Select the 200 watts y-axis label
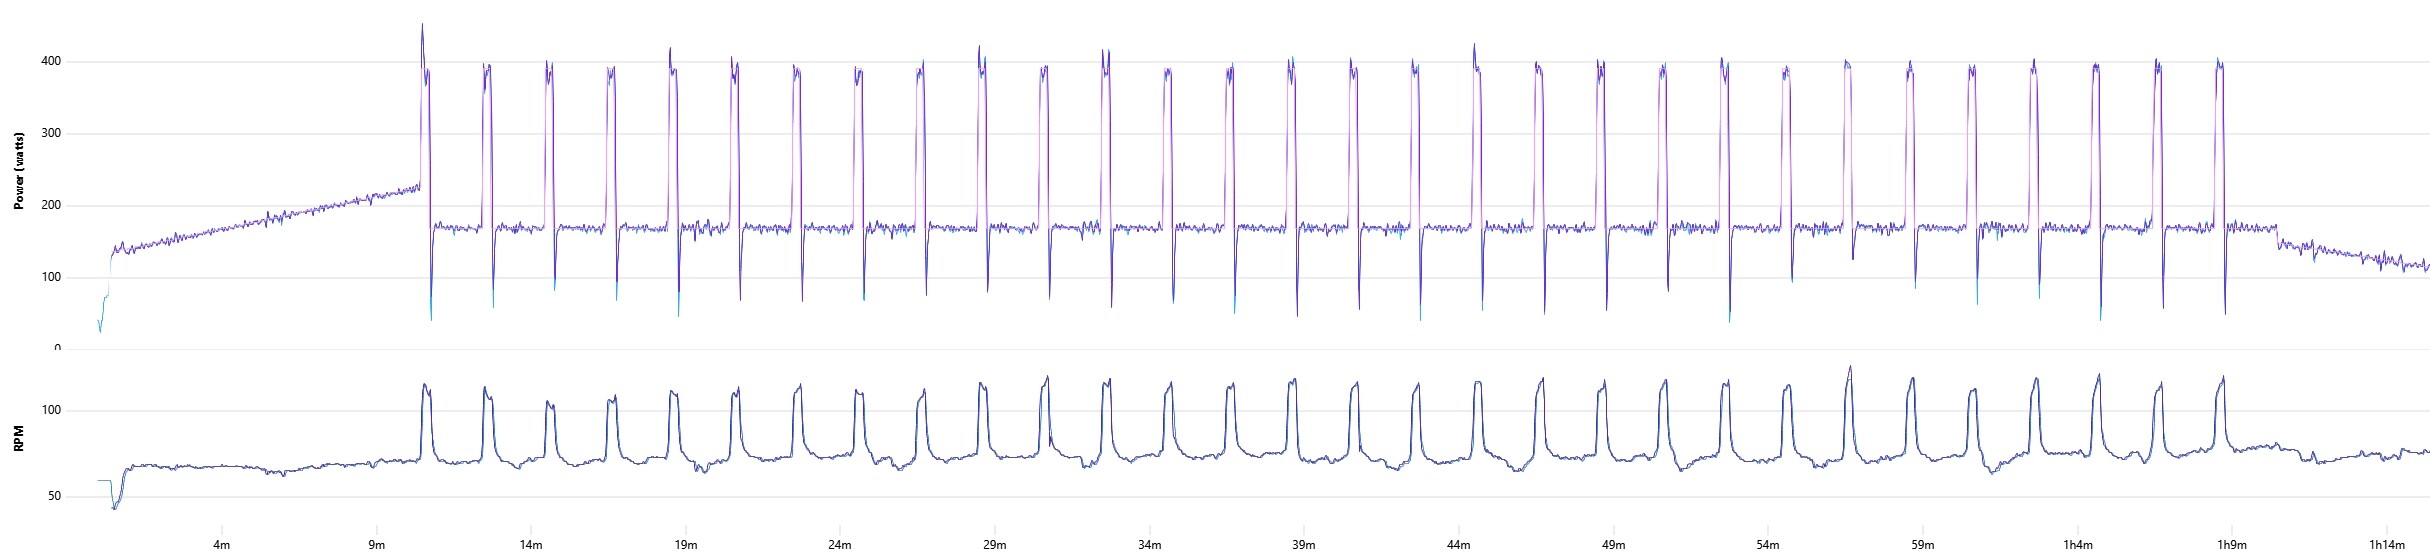The image size is (2430, 555). coord(50,206)
